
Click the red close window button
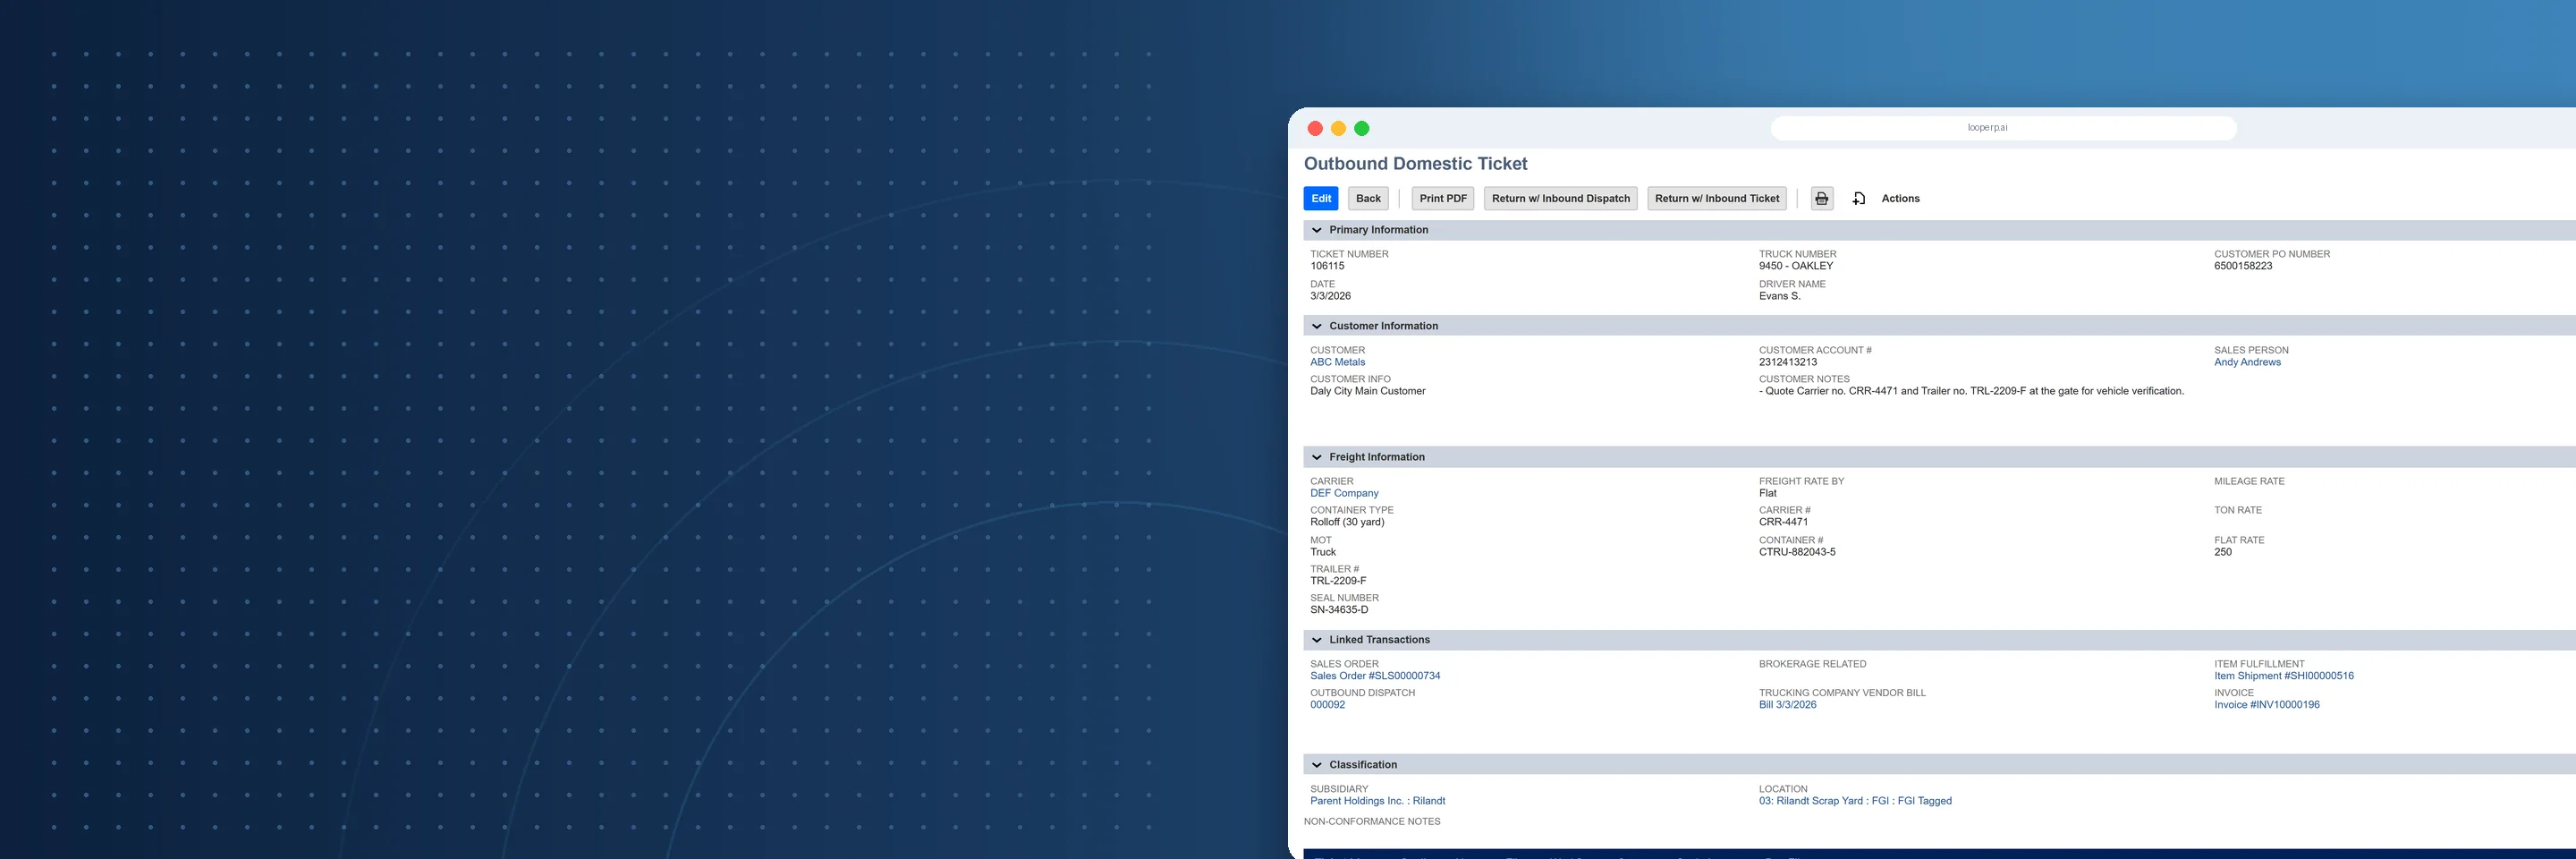tap(1315, 128)
